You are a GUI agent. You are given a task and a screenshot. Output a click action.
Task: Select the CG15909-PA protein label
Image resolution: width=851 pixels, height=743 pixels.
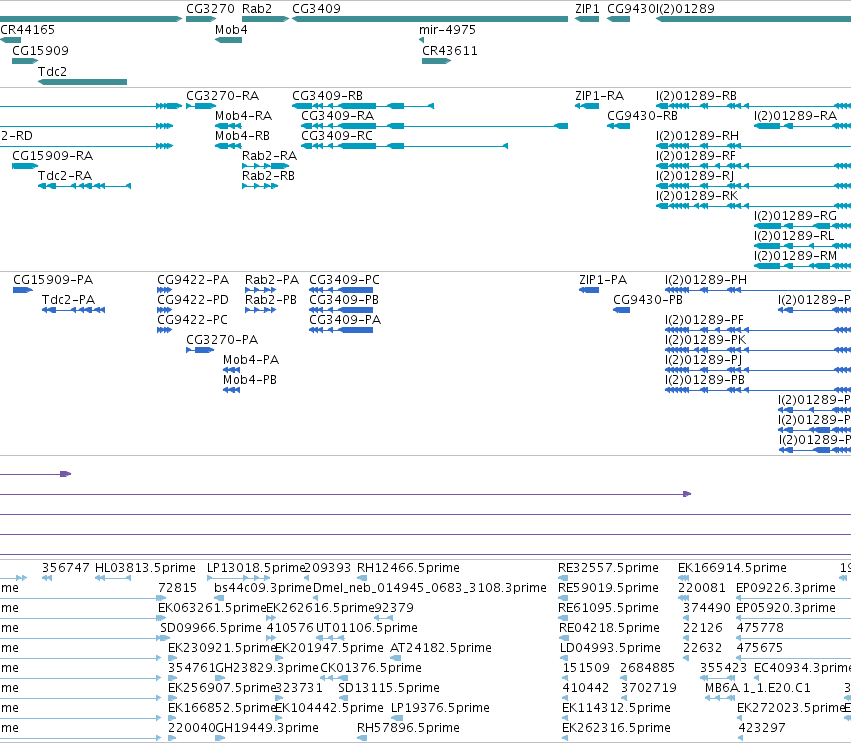click(53, 280)
